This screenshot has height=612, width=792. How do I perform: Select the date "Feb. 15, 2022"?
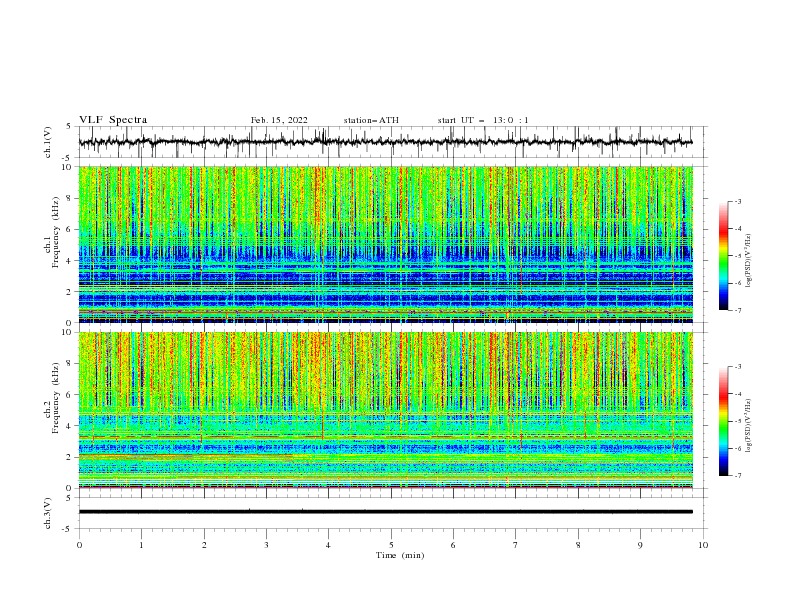(x=279, y=120)
